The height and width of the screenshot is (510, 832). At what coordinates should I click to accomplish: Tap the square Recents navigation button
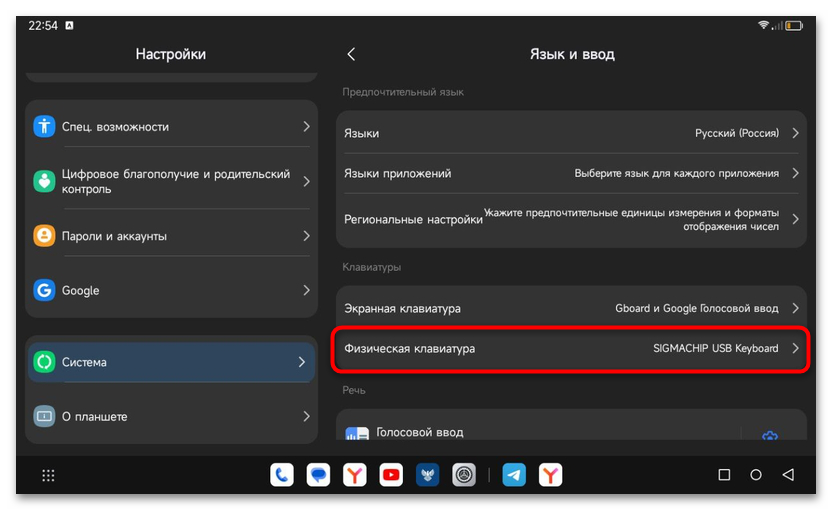724,474
